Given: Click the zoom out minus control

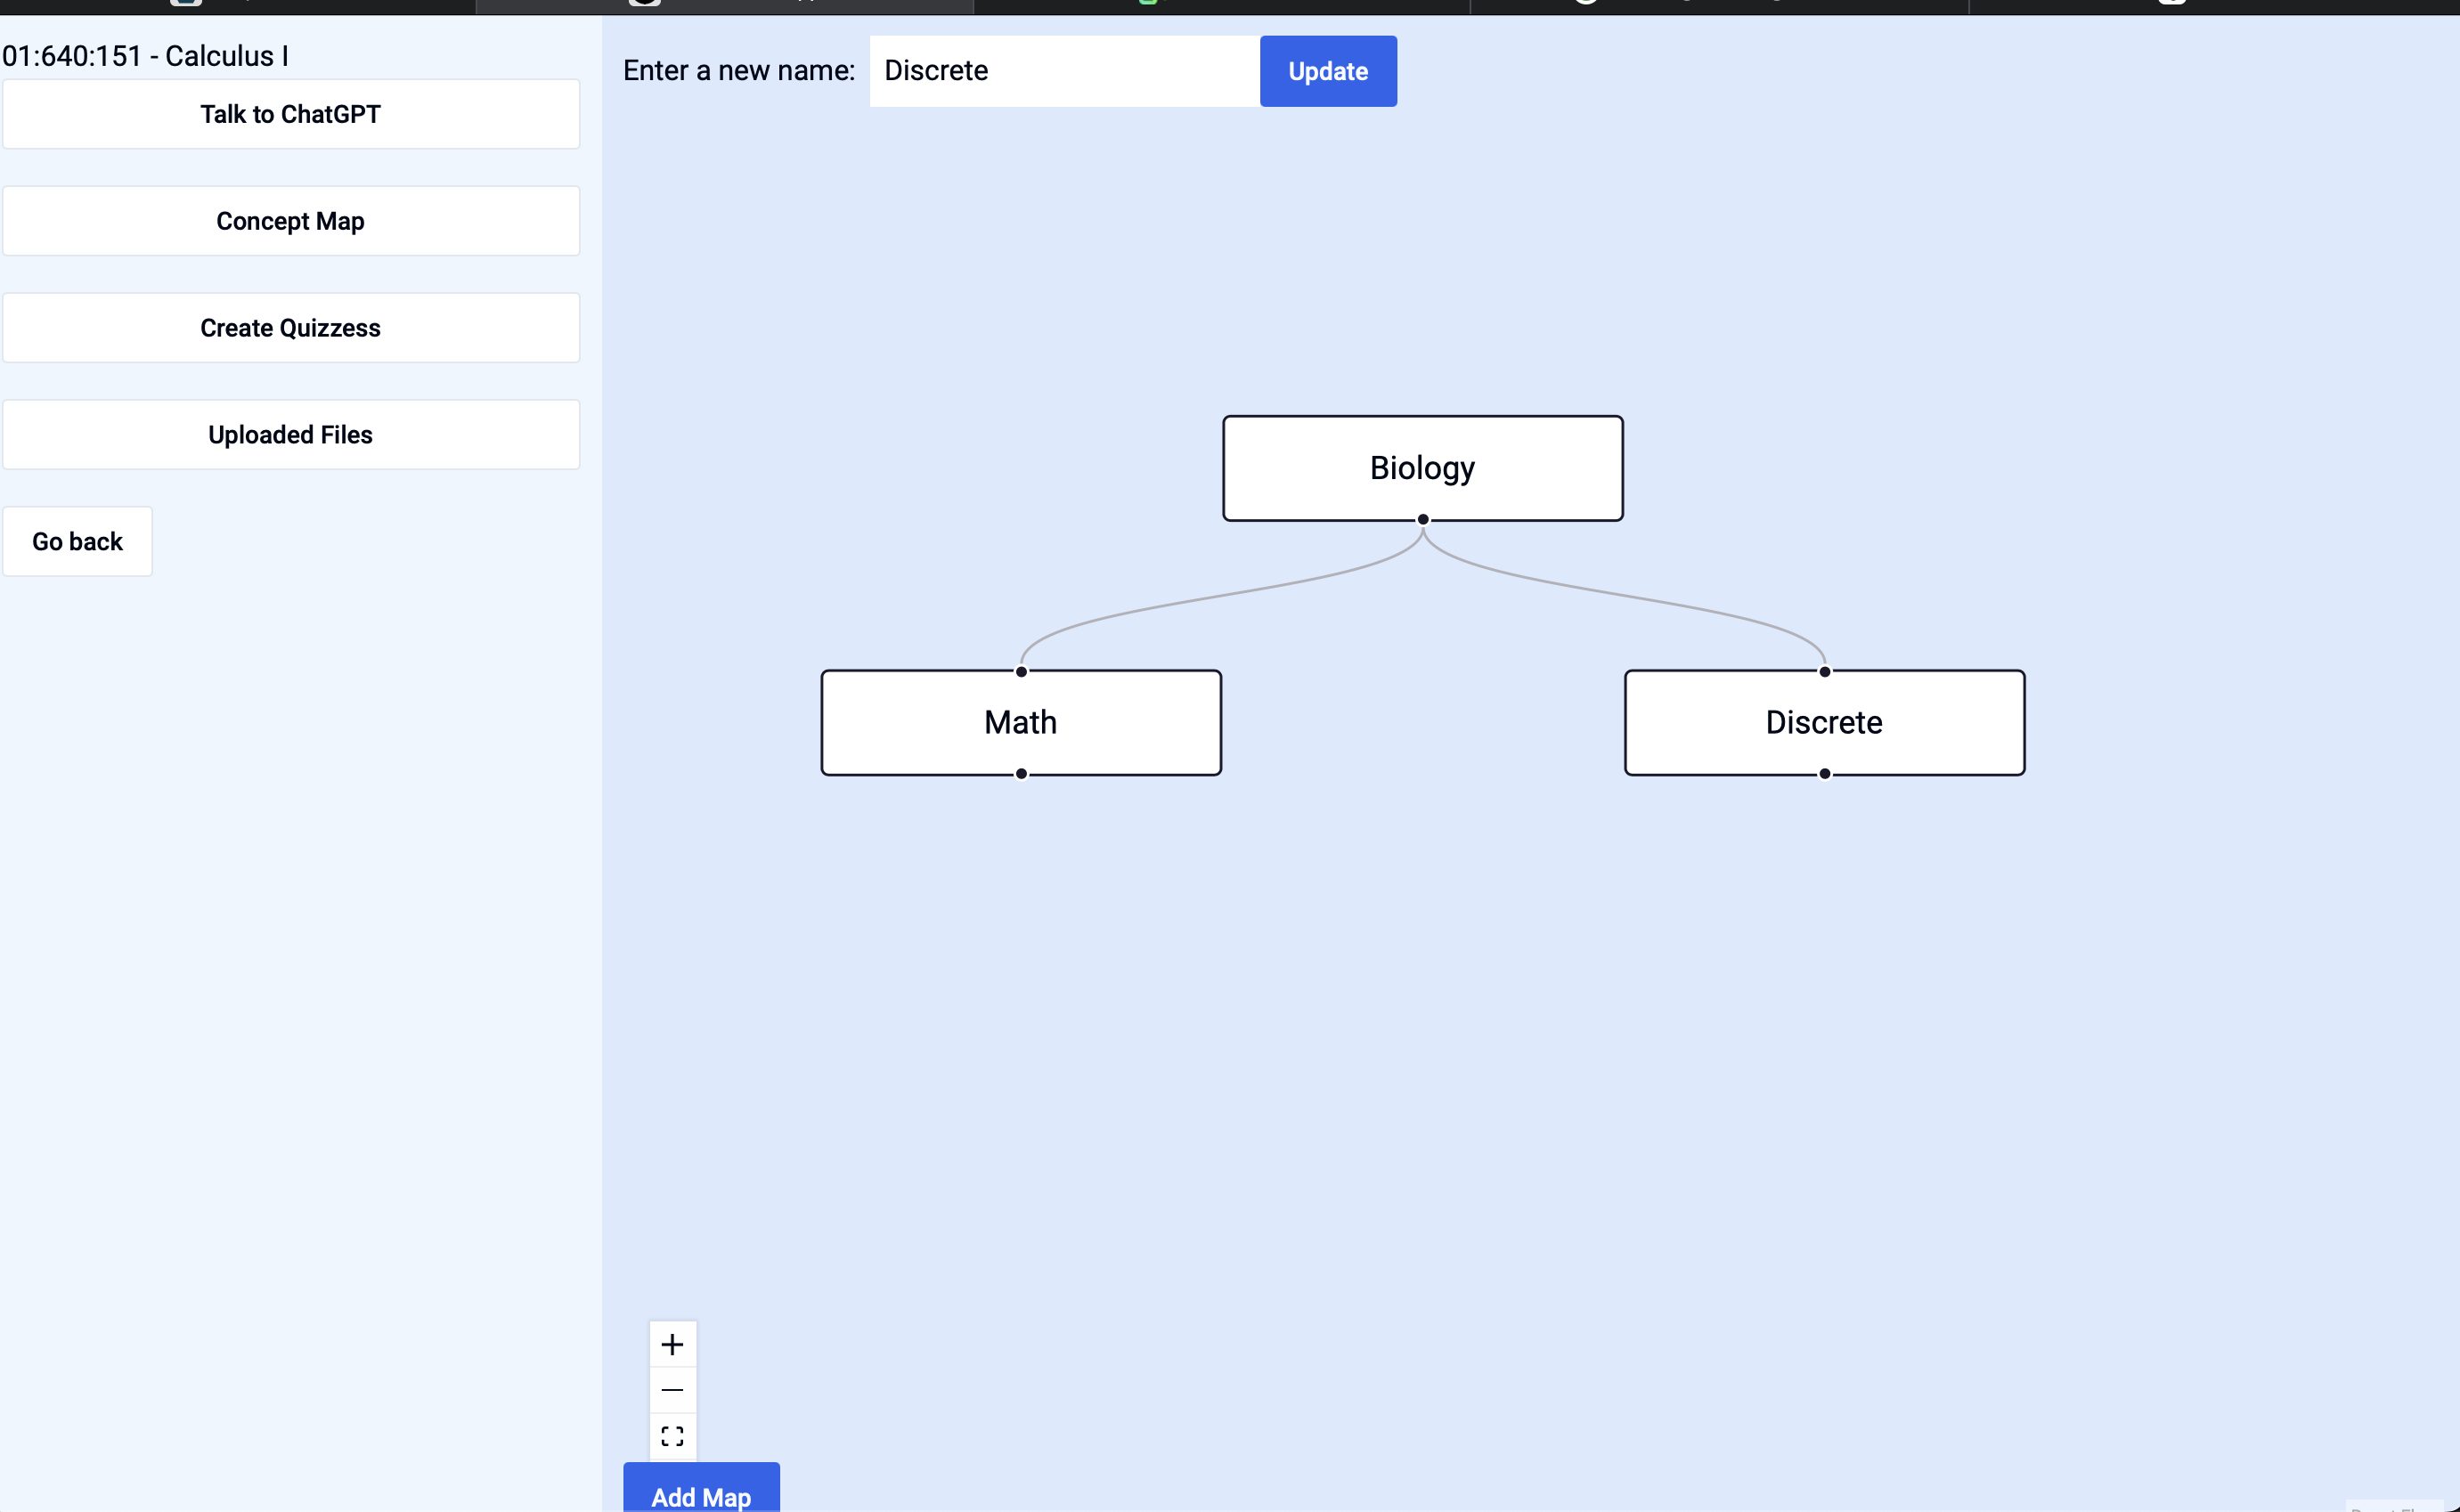Looking at the screenshot, I should pyautogui.click(x=672, y=1390).
